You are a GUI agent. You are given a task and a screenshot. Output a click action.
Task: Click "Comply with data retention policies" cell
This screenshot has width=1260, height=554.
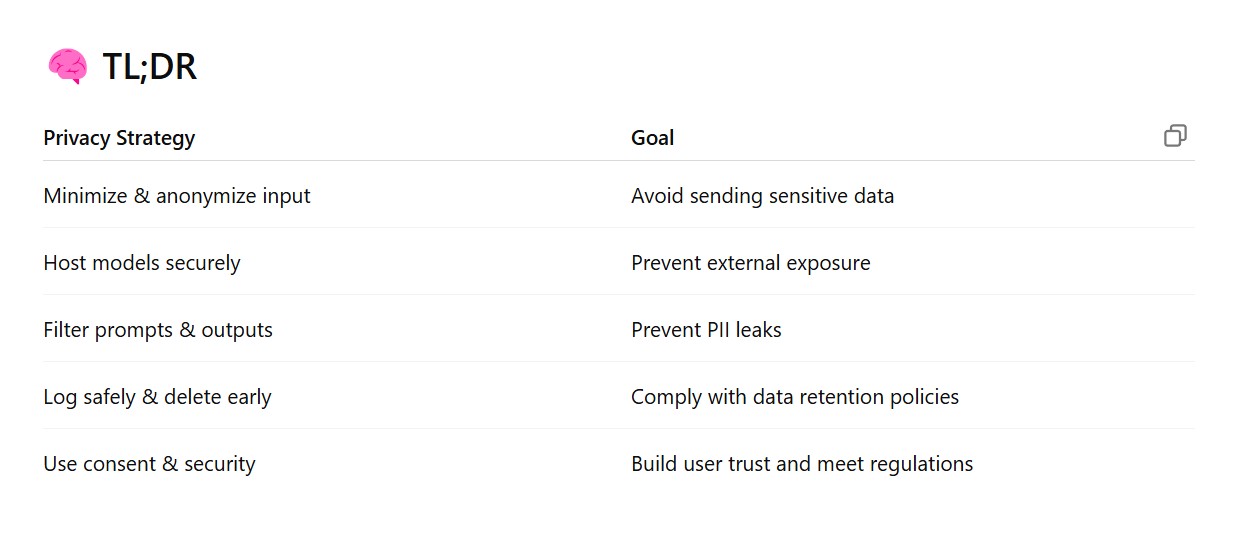point(794,397)
